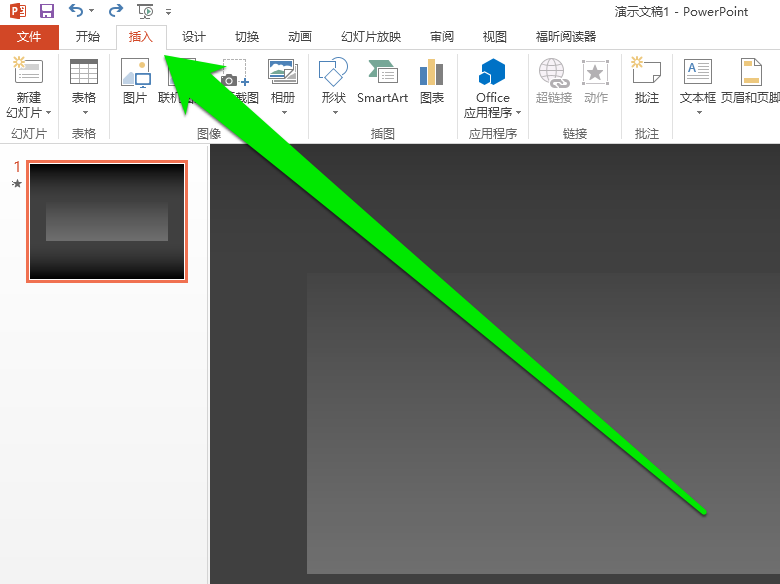Switch to the 开始 tab
780x584 pixels.
tap(88, 37)
